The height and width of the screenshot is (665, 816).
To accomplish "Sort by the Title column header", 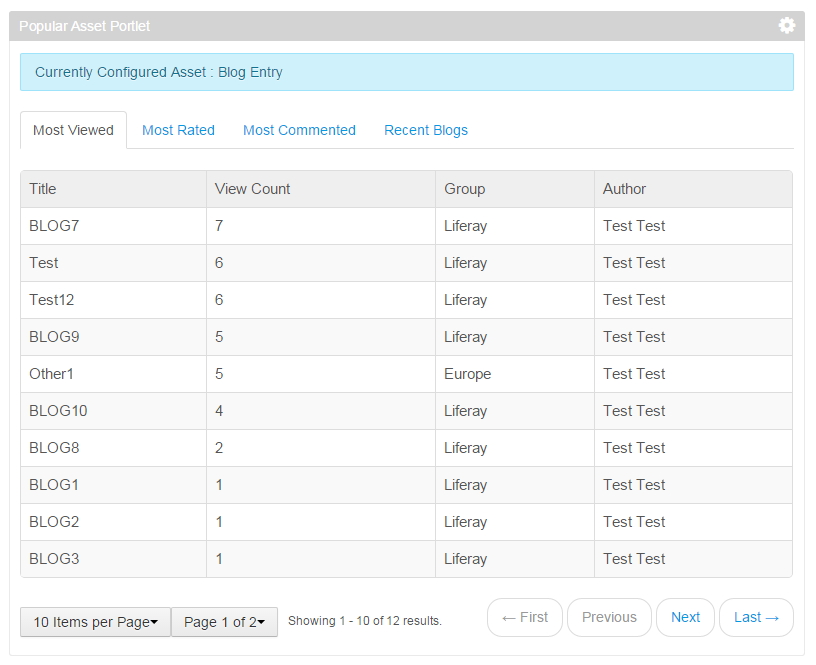I will tap(43, 189).
